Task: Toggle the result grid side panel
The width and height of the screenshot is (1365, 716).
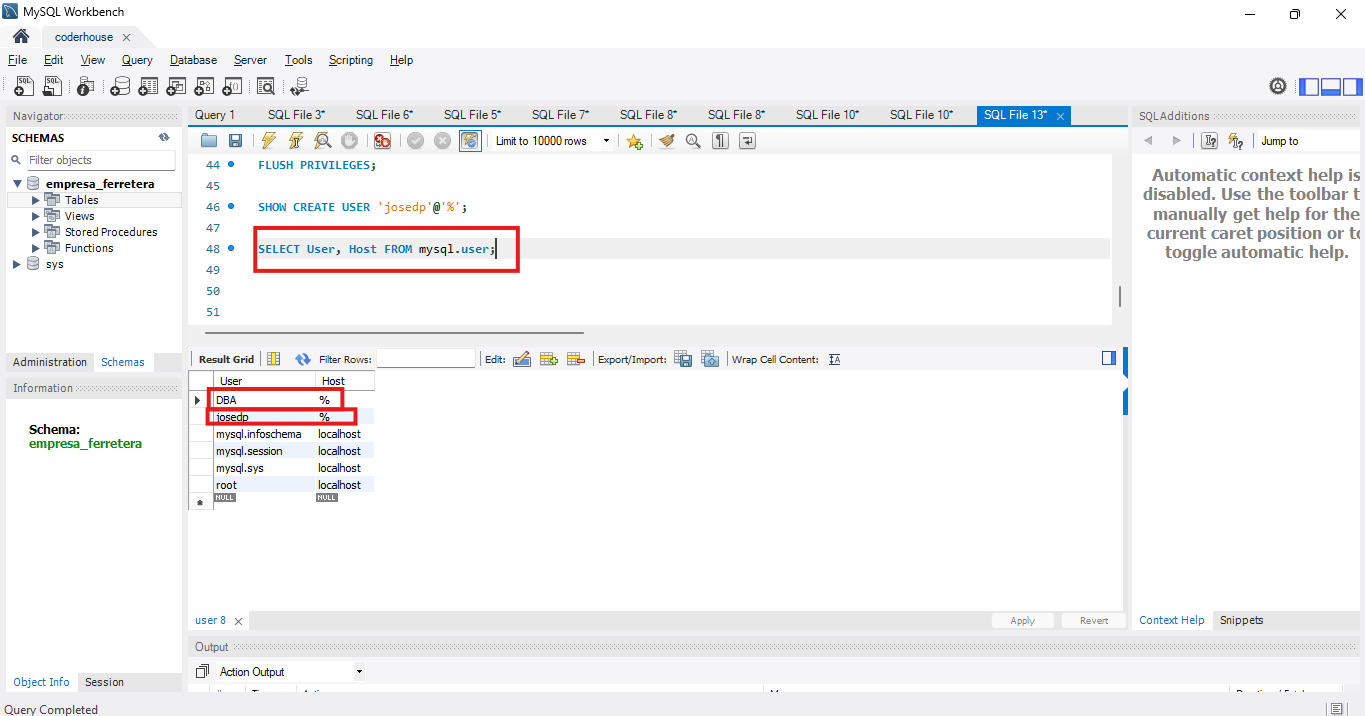Action: [1109, 358]
